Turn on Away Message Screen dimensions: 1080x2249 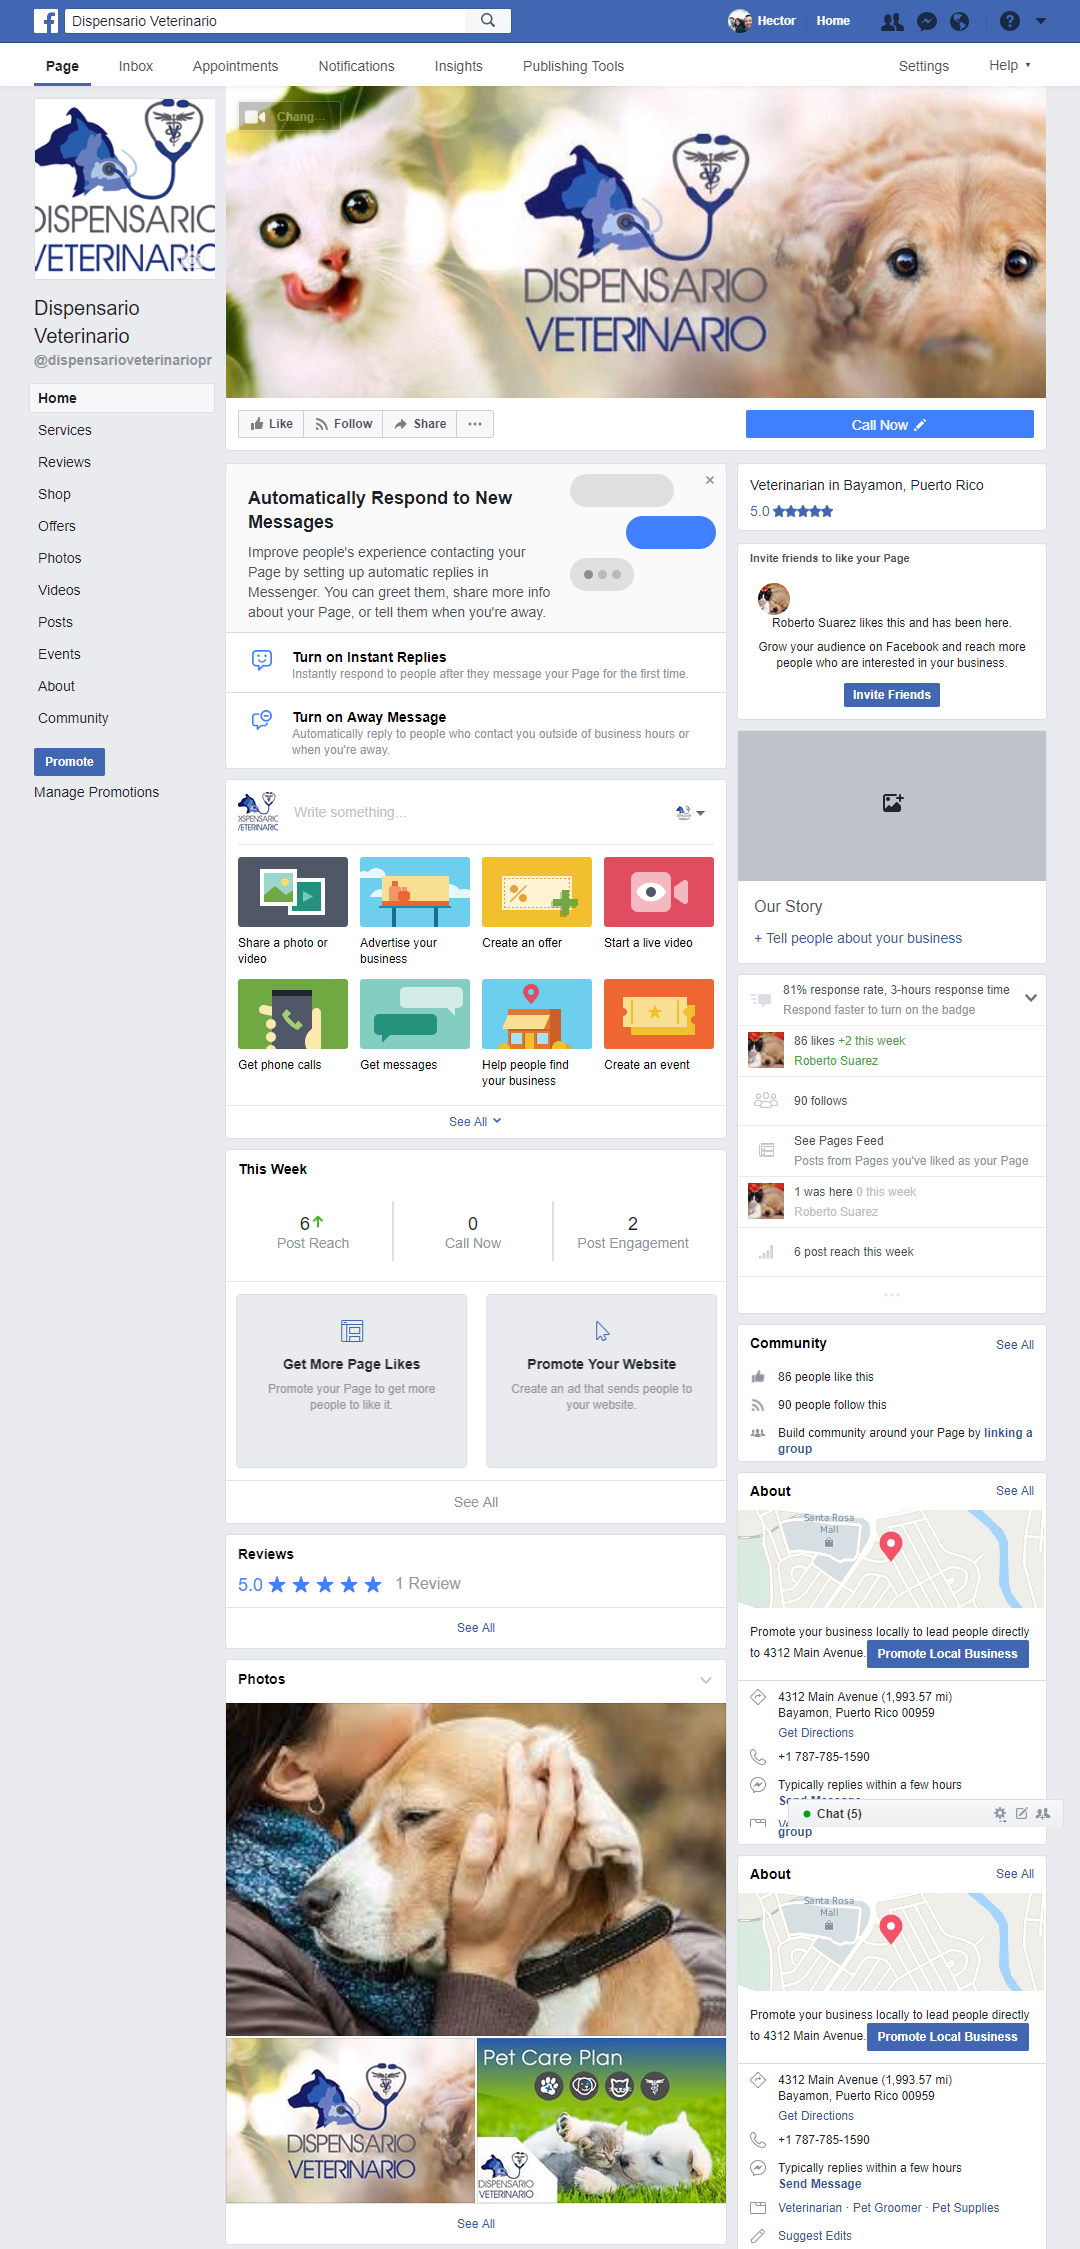[x=476, y=731]
